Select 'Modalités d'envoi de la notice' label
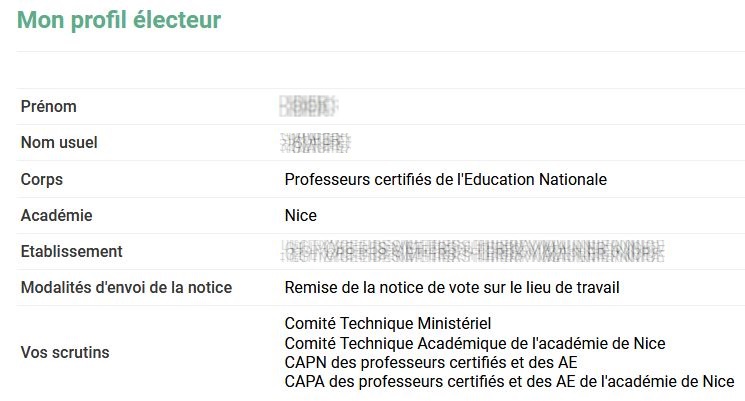The width and height of the screenshot is (745, 401). click(126, 287)
